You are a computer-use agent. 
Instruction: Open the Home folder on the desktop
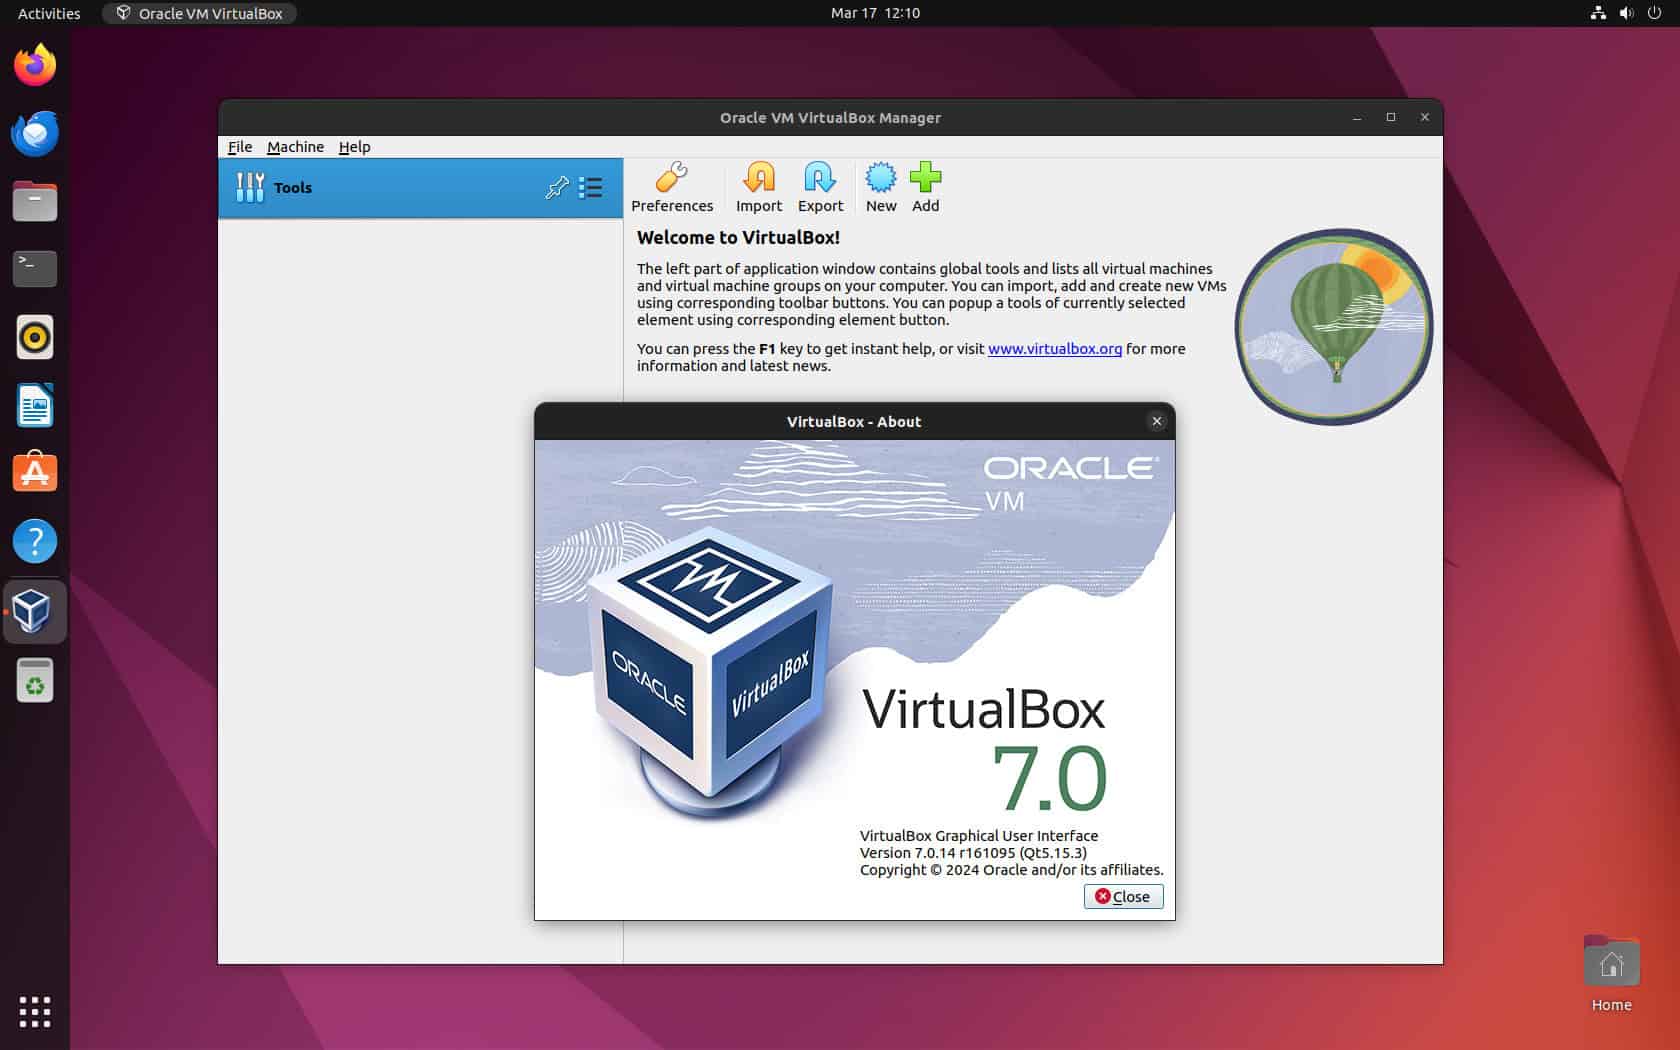pos(1611,963)
